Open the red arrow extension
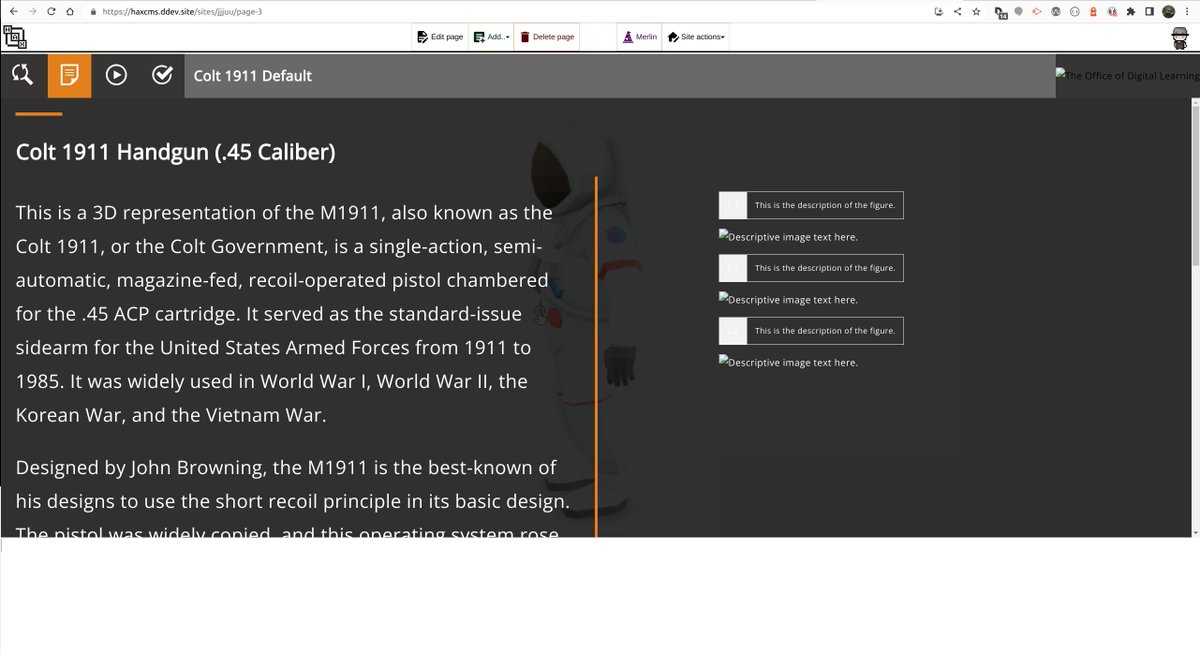1200x655 pixels. tap(1036, 12)
